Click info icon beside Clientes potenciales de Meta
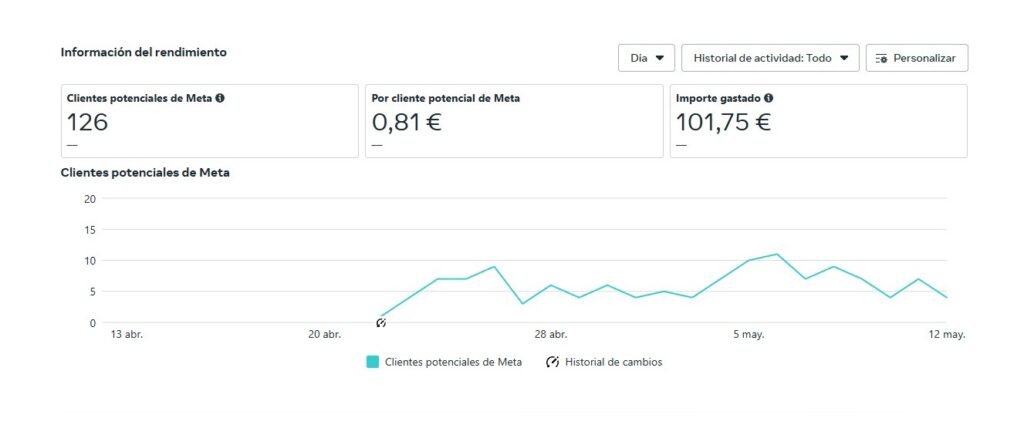Image resolution: width=1024 pixels, height=425 pixels. 219,99
